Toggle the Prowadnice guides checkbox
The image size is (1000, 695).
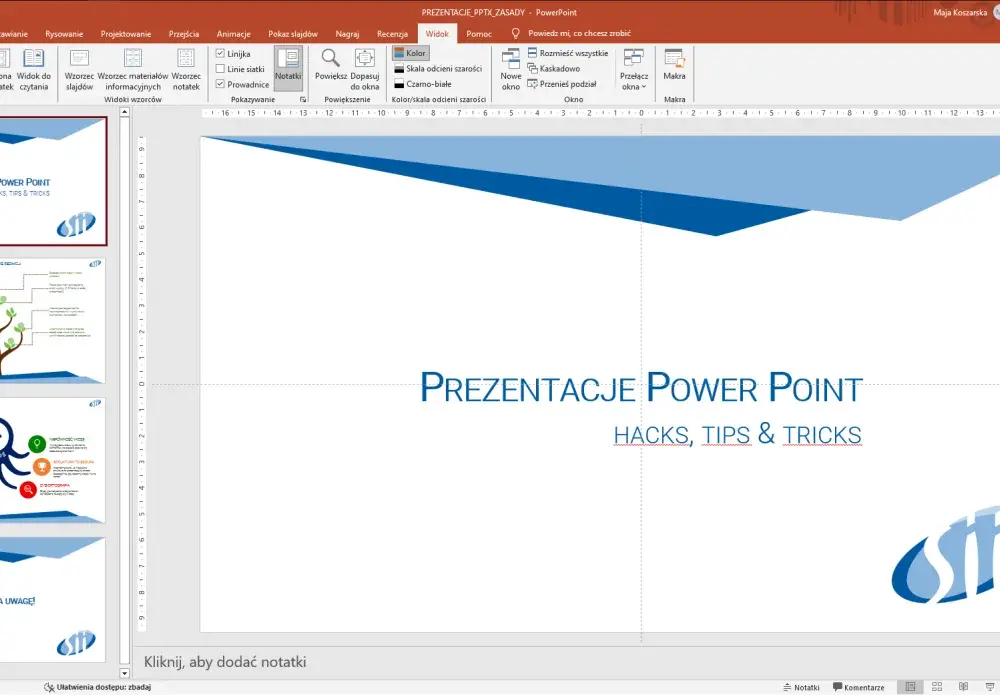click(220, 84)
